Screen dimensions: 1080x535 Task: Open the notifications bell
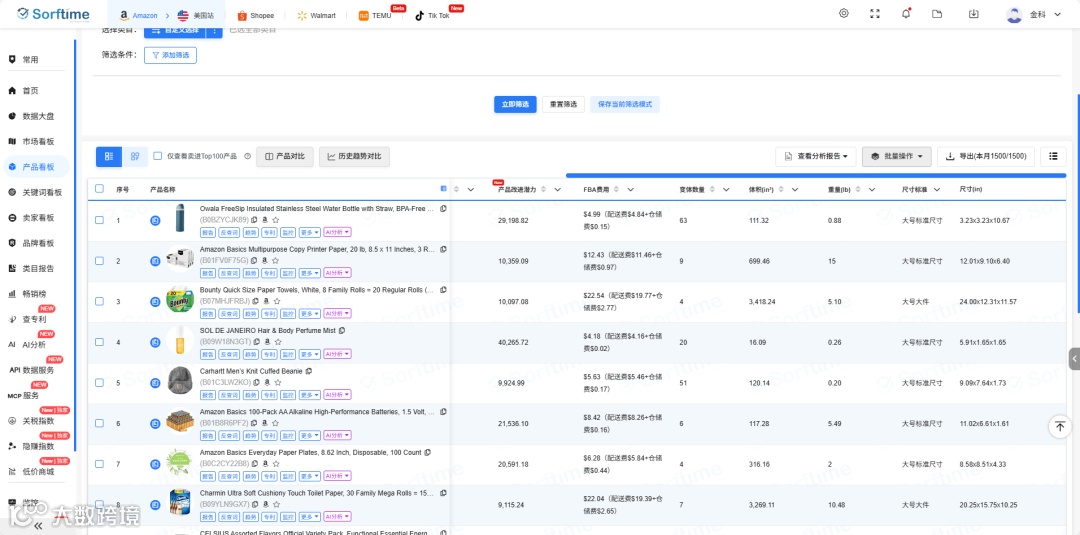pos(906,14)
